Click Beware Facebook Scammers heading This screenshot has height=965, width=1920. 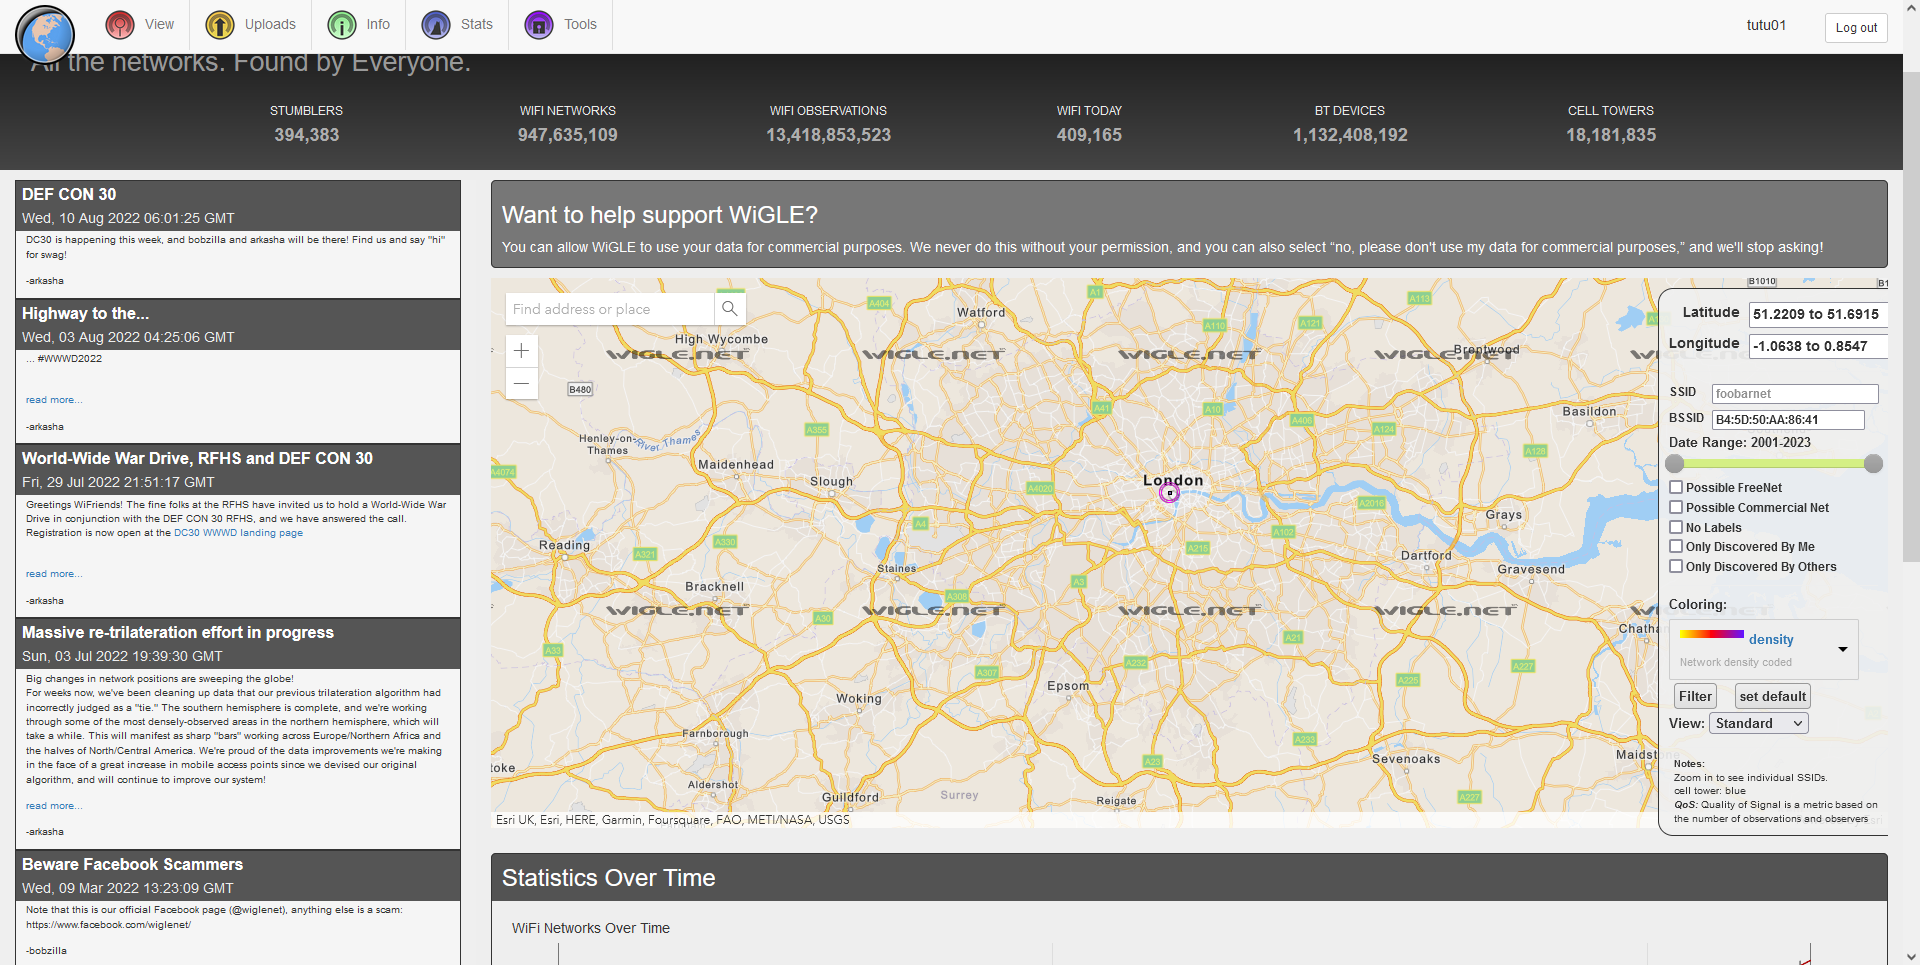(132, 864)
